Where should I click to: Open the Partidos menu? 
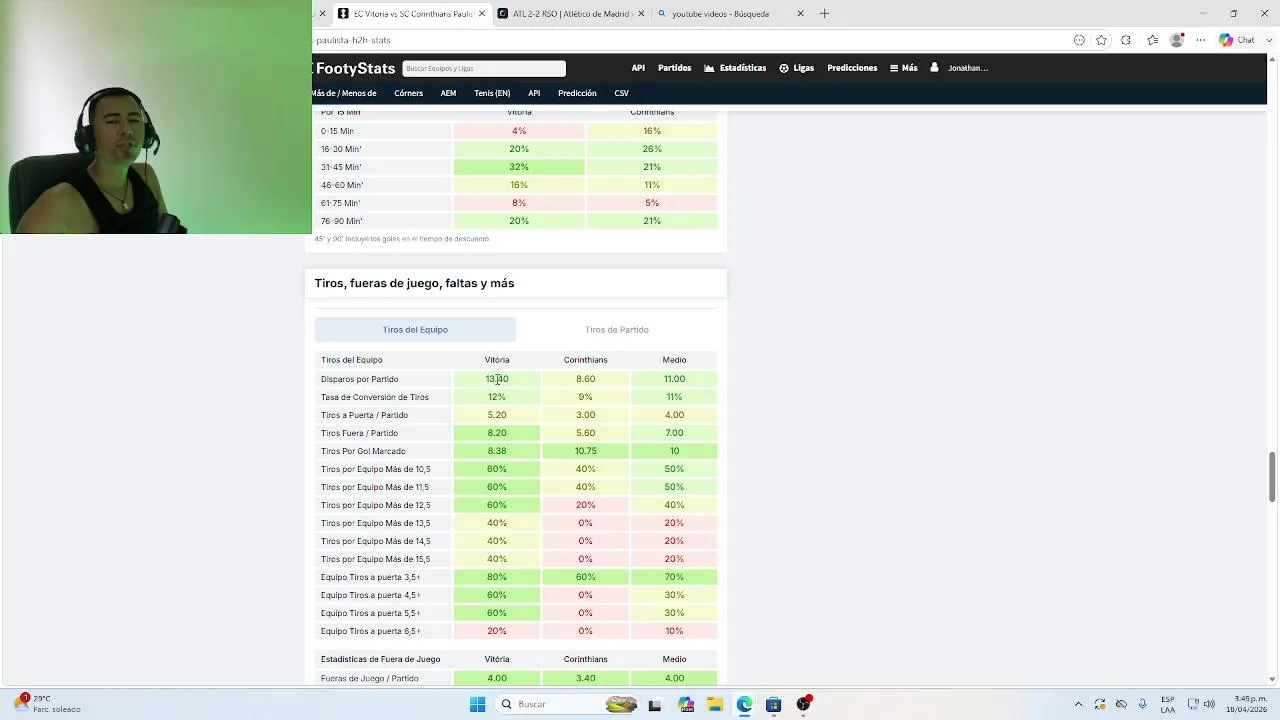point(674,68)
